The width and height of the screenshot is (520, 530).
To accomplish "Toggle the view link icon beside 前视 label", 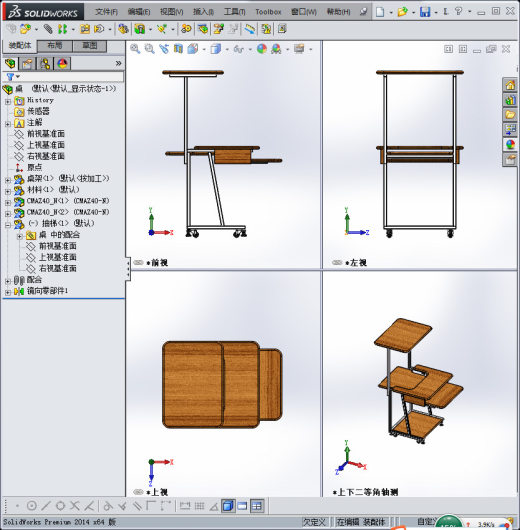I will click(138, 262).
